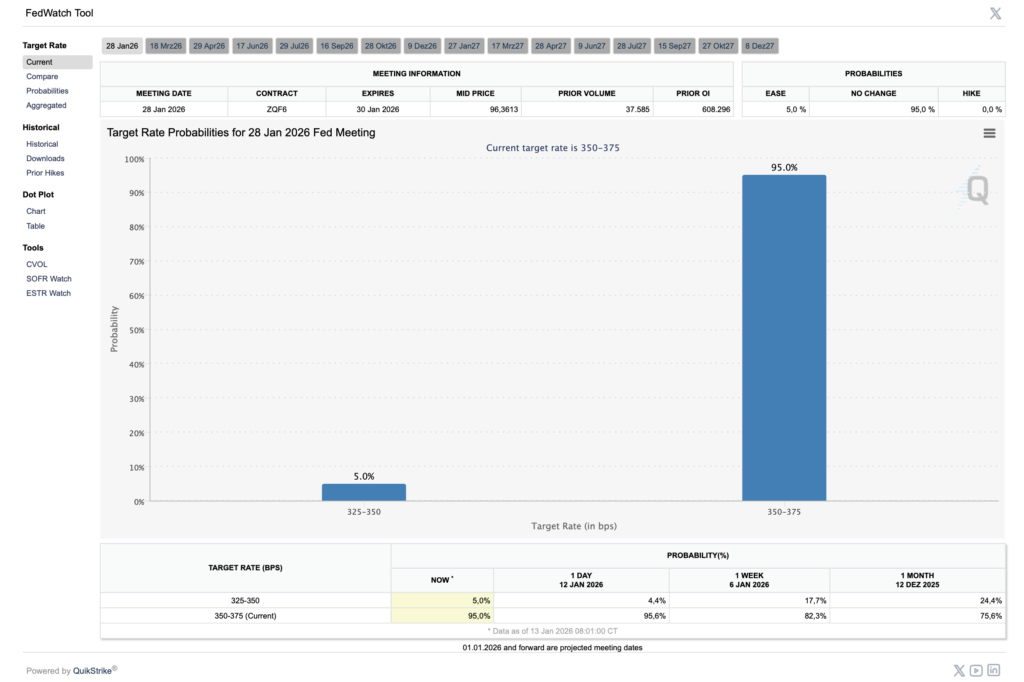Select the 28 Apr27 meeting tab
The height and width of the screenshot is (682, 1024).
point(551,46)
